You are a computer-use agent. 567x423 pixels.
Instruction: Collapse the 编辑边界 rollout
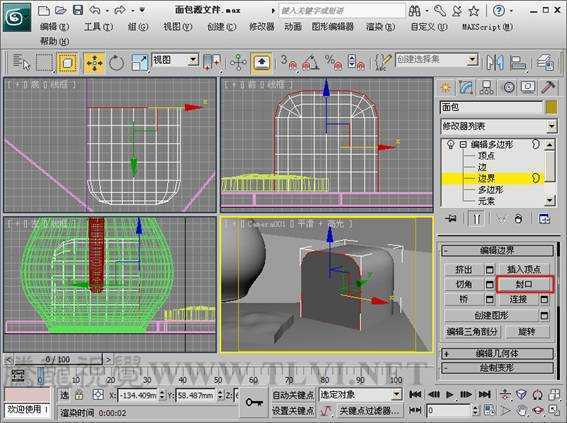coord(498,250)
